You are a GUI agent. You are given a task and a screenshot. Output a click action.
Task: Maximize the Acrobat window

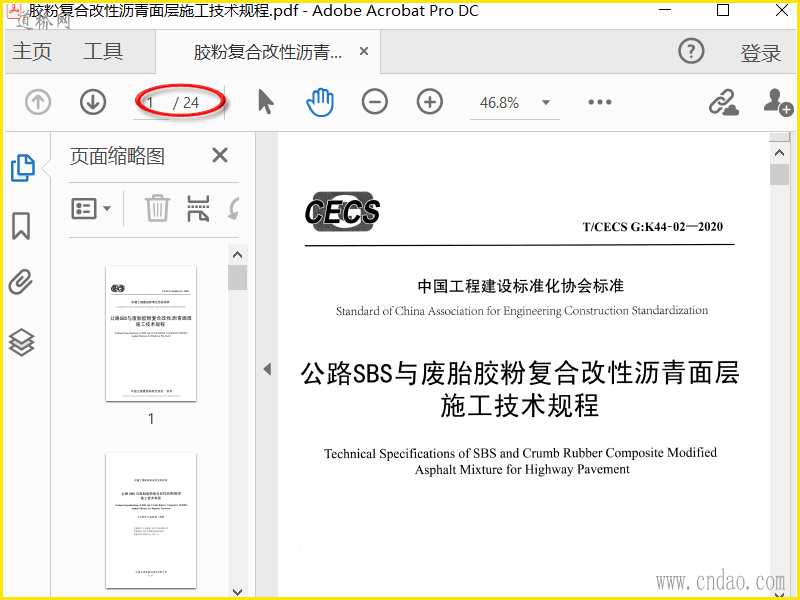coord(723,10)
